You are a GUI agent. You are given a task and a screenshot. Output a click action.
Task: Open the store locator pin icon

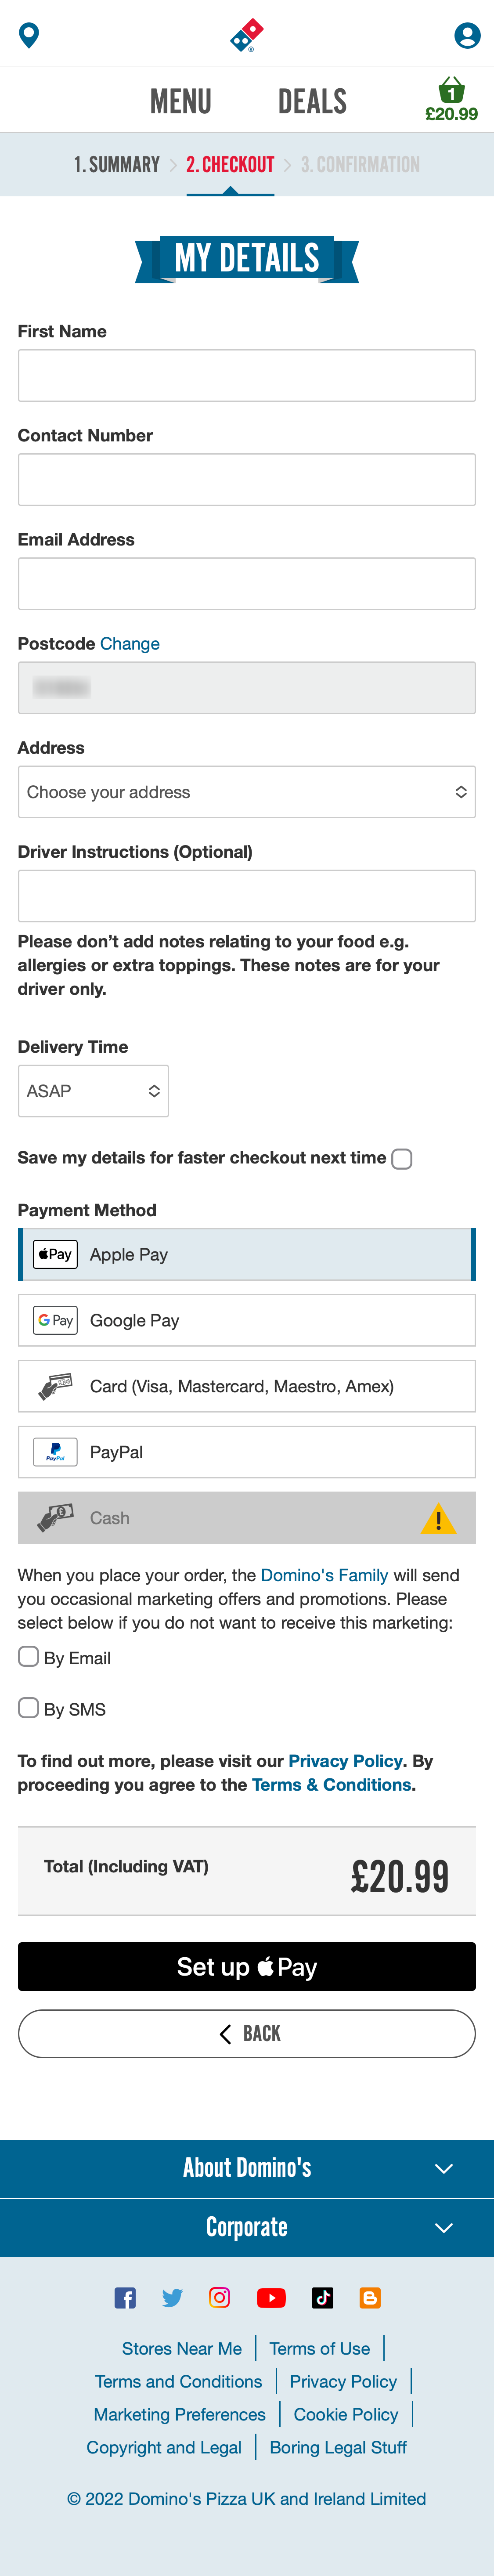[x=28, y=35]
